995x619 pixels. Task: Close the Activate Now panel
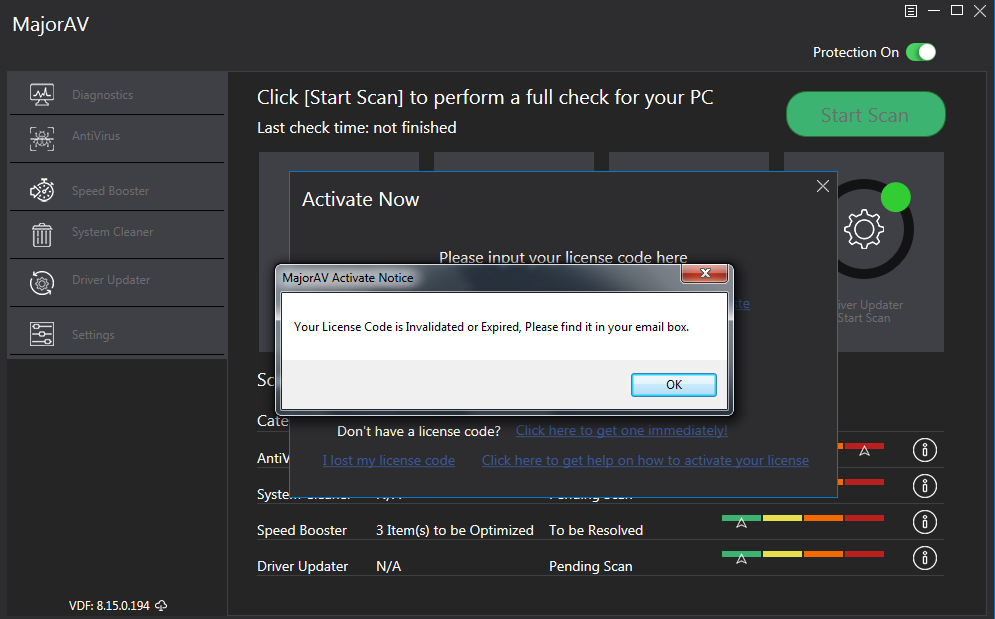pyautogui.click(x=822, y=186)
